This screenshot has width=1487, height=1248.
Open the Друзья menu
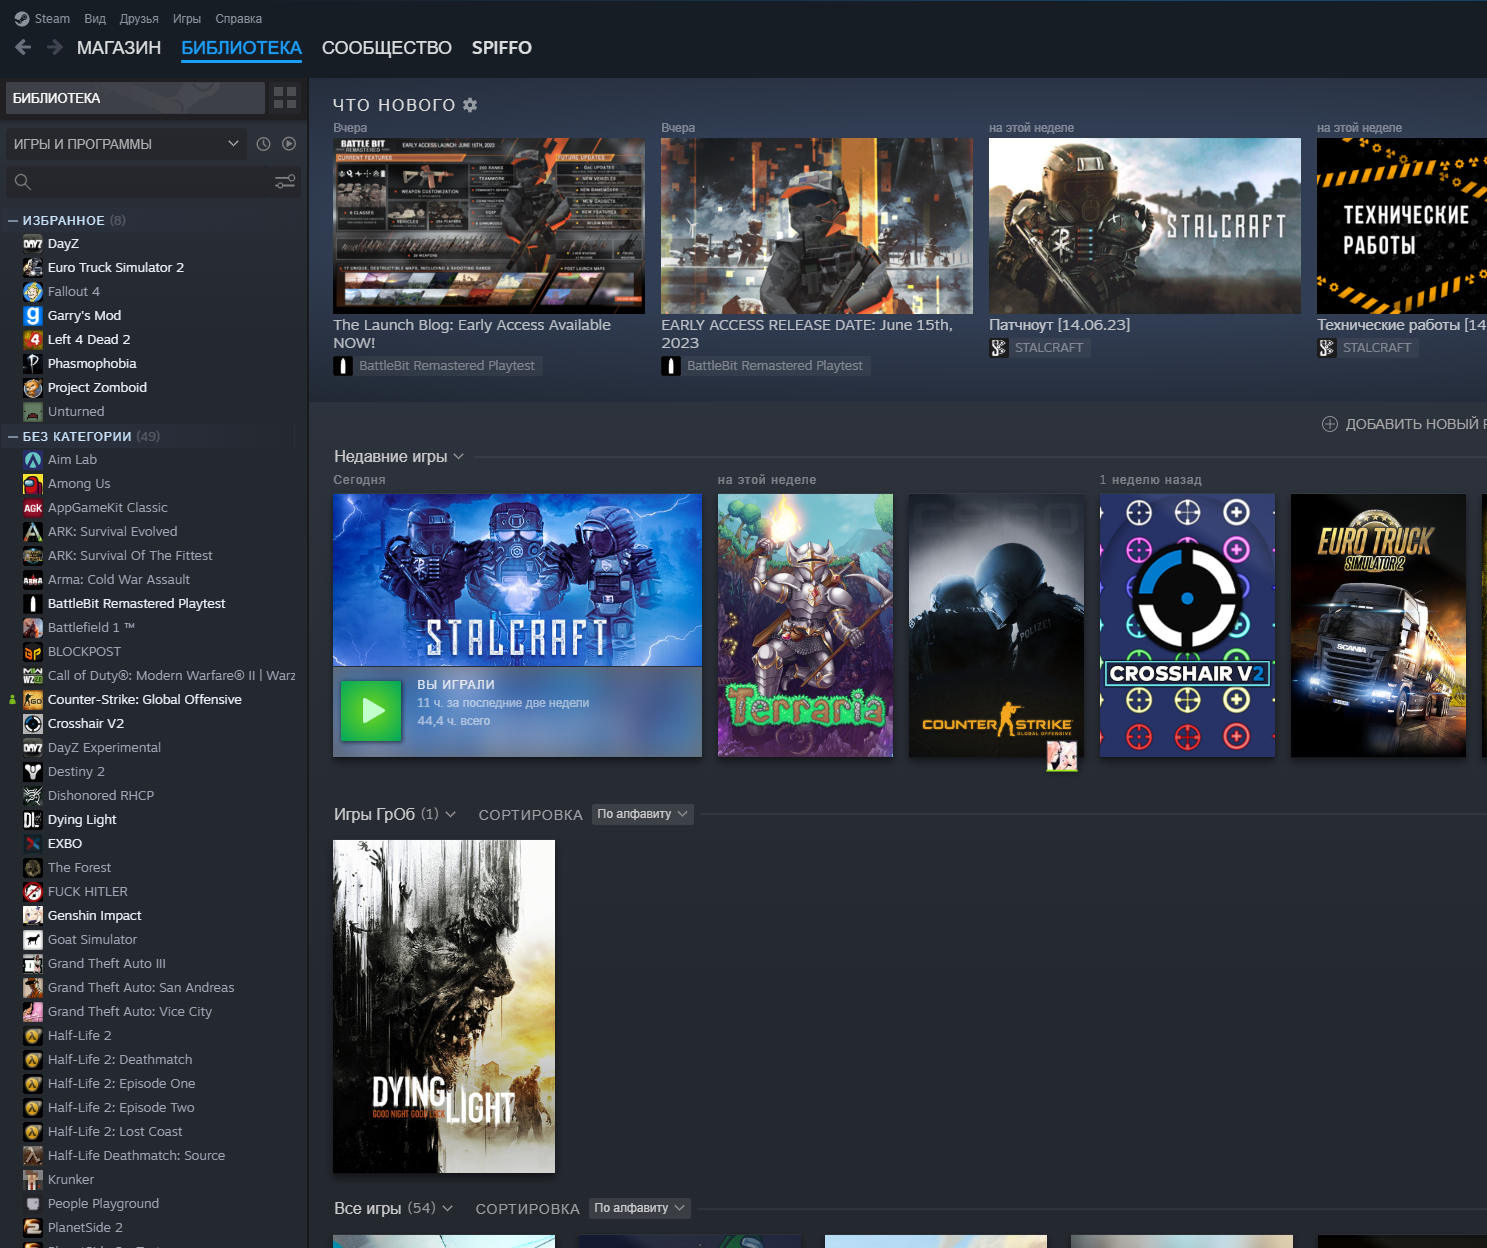[x=139, y=19]
